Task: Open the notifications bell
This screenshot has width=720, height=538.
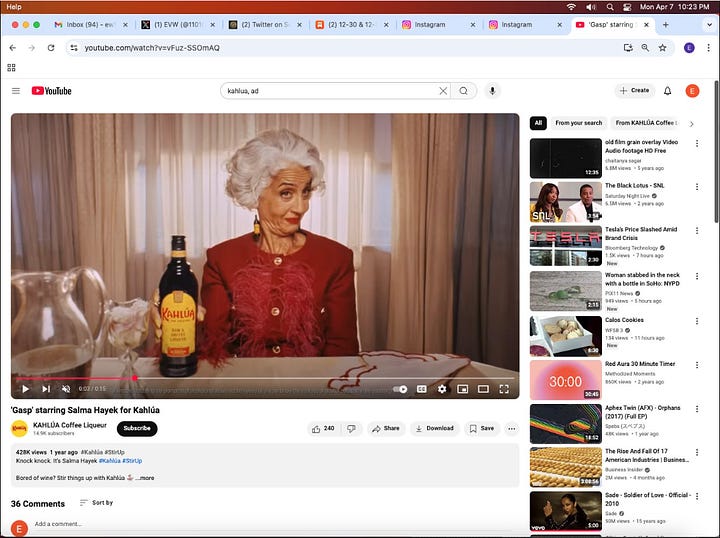Action: (x=668, y=91)
